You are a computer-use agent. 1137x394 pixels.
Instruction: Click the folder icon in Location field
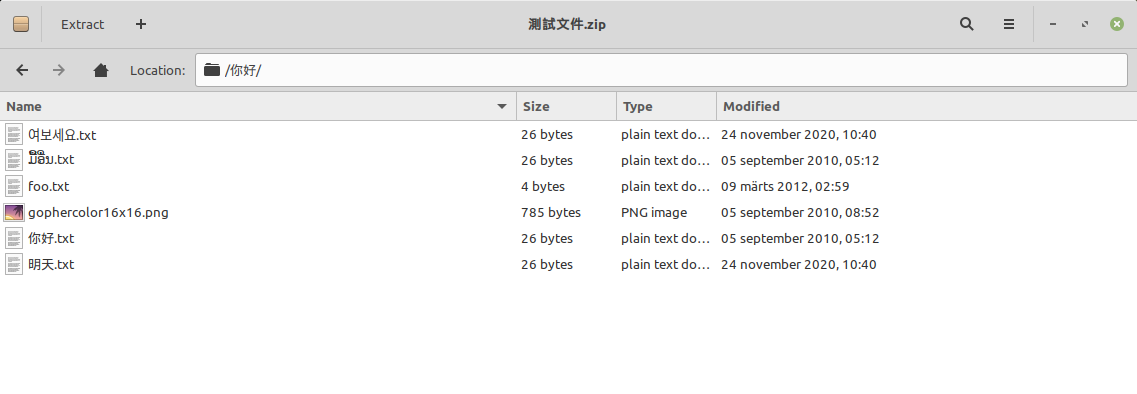coord(212,70)
